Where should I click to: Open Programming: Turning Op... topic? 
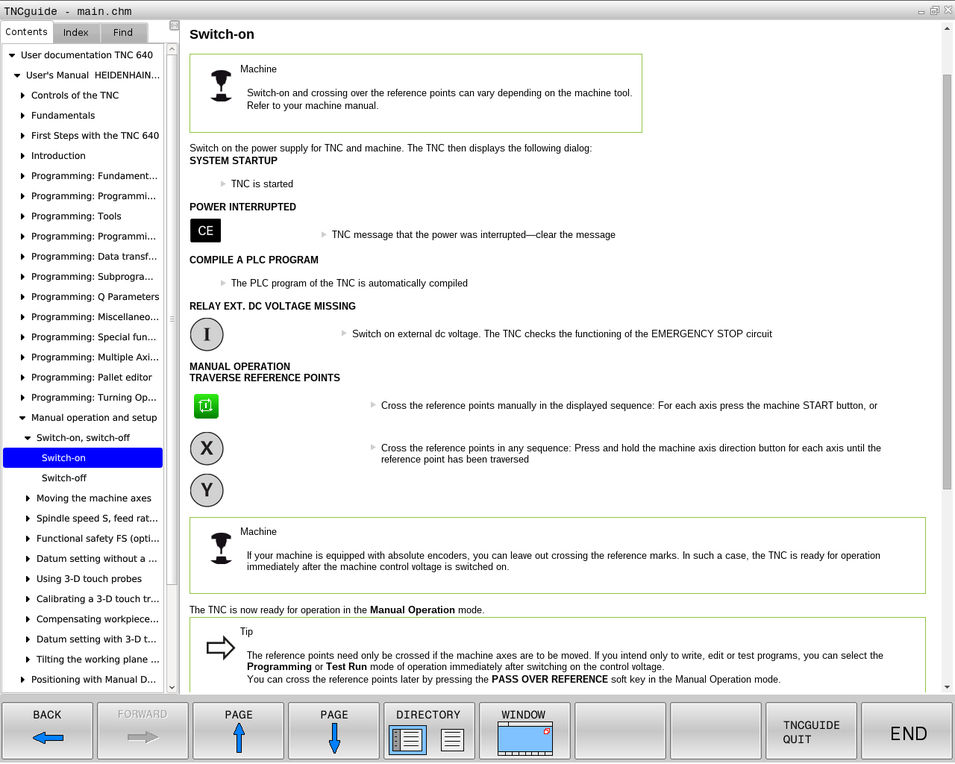click(94, 398)
